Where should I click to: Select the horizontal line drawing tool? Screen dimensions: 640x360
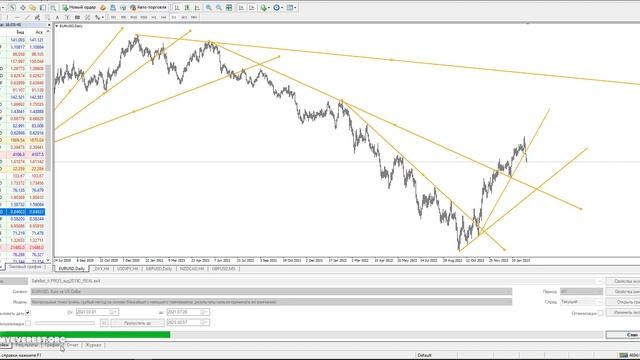coord(17,18)
